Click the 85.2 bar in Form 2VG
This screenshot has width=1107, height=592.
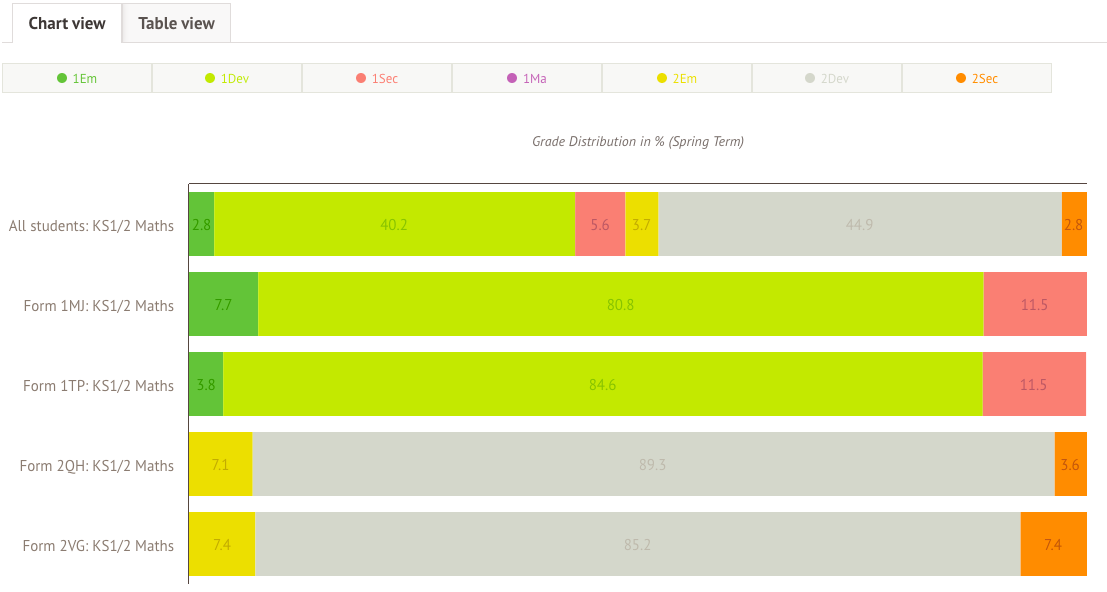[637, 544]
